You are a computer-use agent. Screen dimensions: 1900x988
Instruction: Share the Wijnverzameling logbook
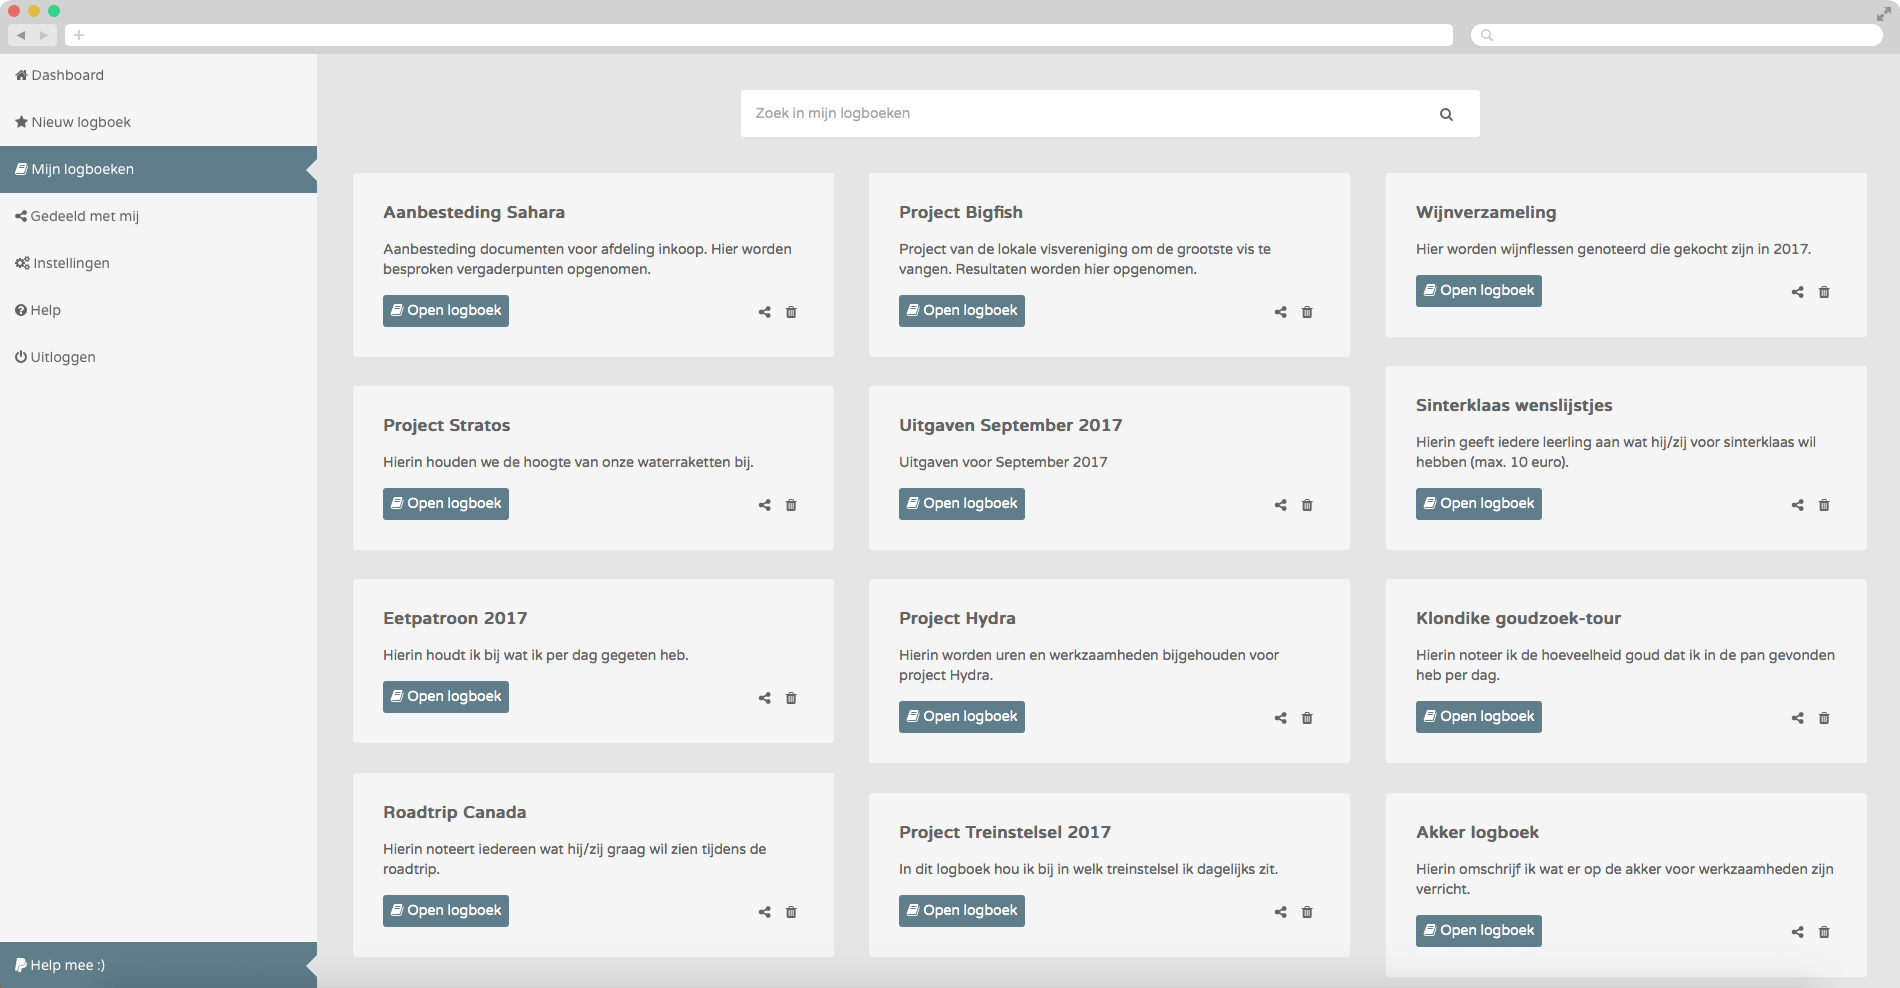(x=1797, y=292)
